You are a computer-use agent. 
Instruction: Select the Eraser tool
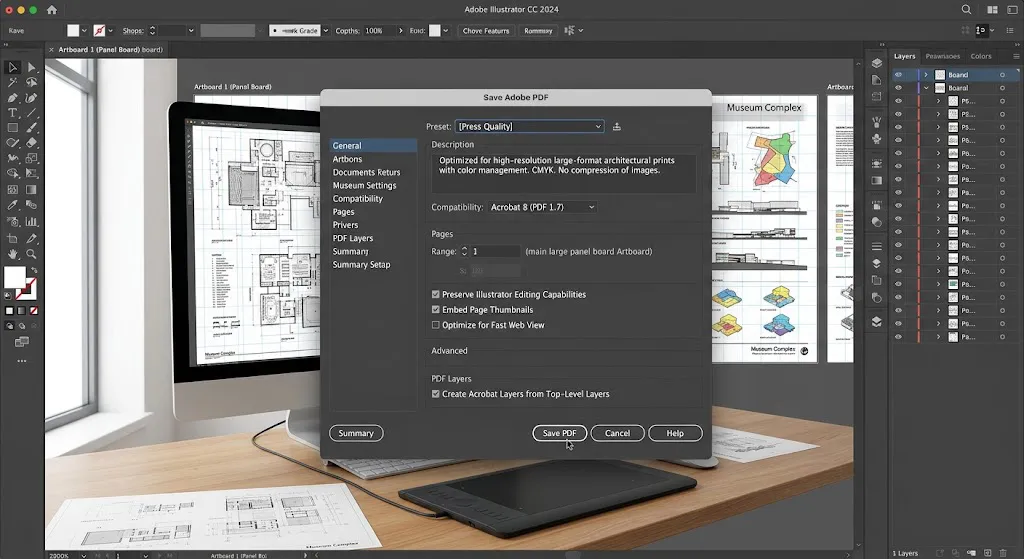[31, 143]
